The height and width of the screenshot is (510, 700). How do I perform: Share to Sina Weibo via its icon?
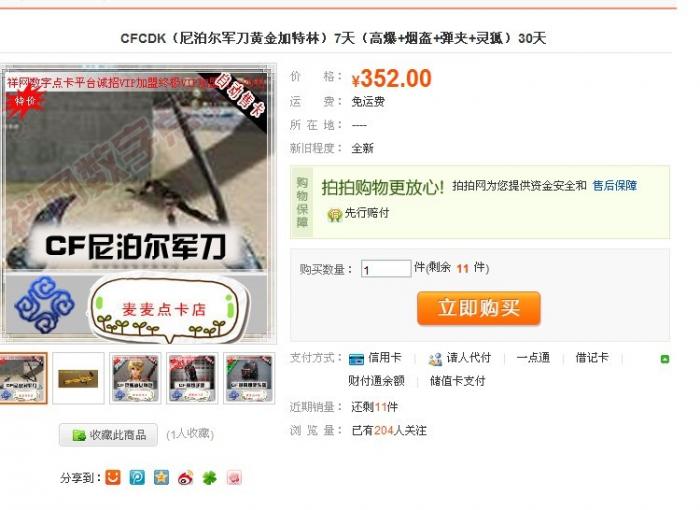pyautogui.click(x=185, y=478)
